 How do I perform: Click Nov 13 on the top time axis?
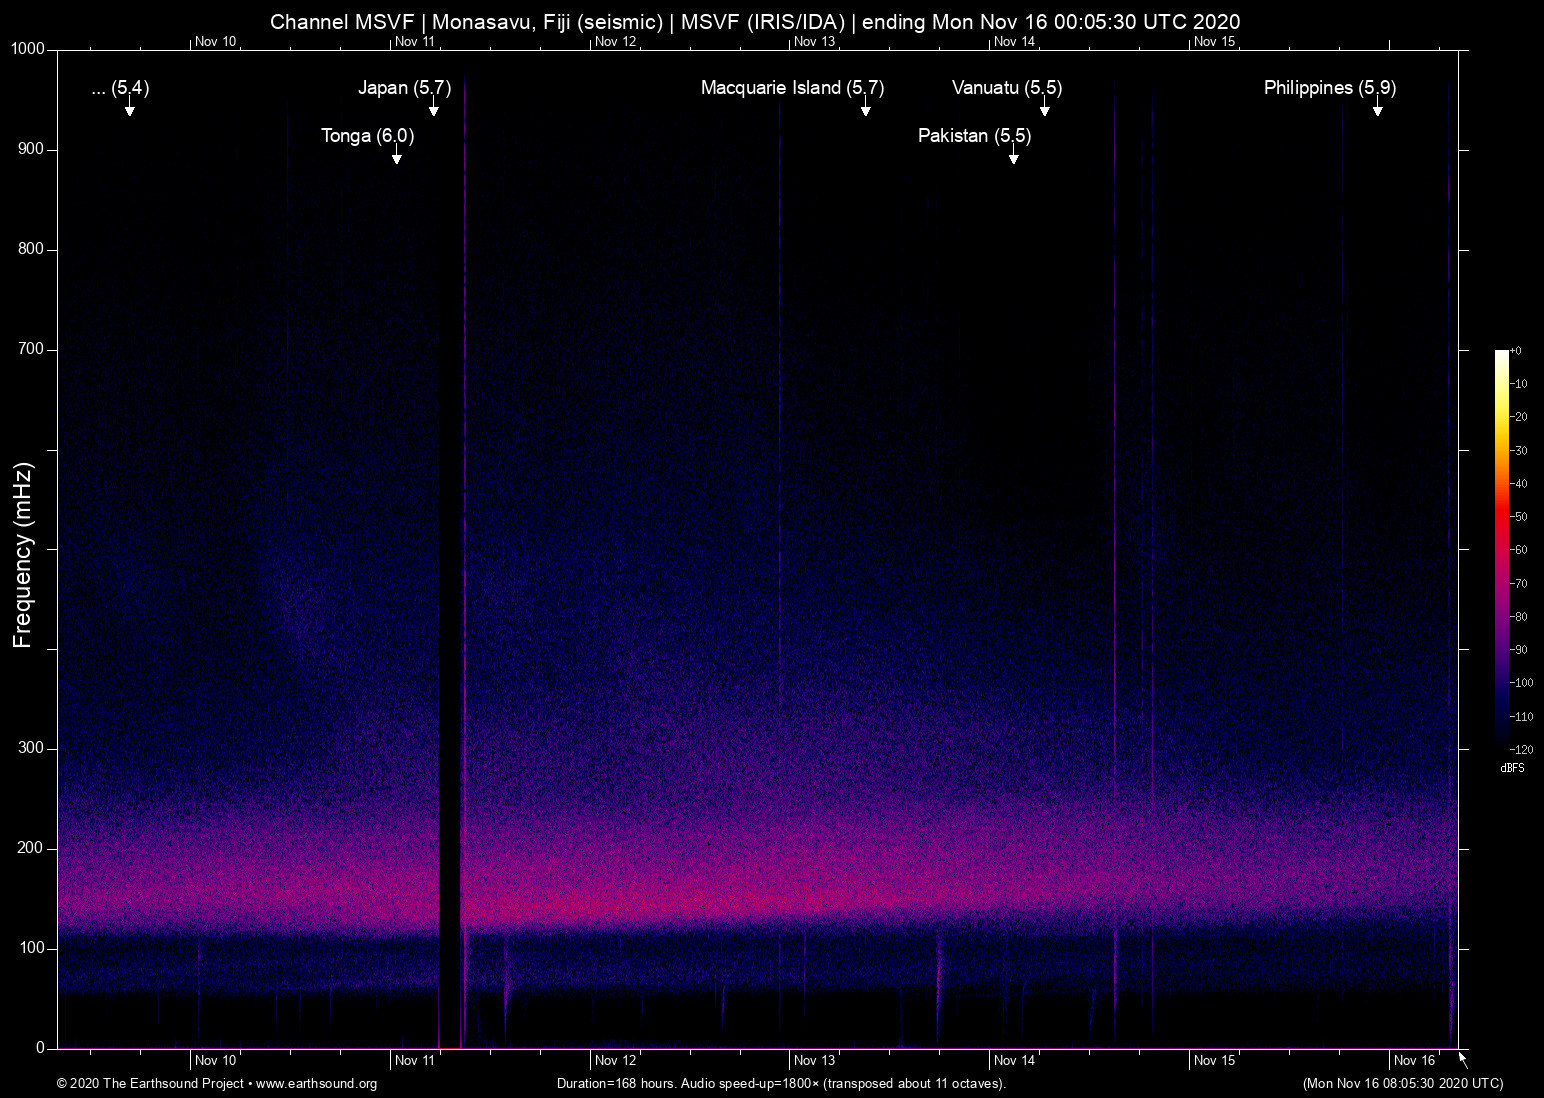tap(814, 42)
